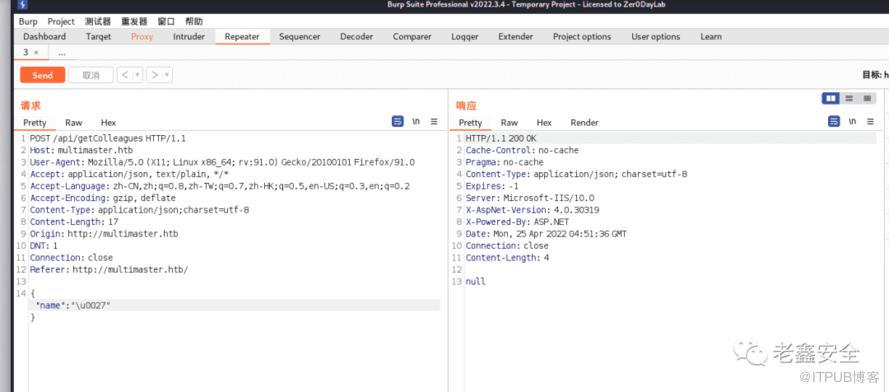This screenshot has width=889, height=392.
Task: Click the Origin: http://multimaster.htb header
Action: [x=104, y=234]
